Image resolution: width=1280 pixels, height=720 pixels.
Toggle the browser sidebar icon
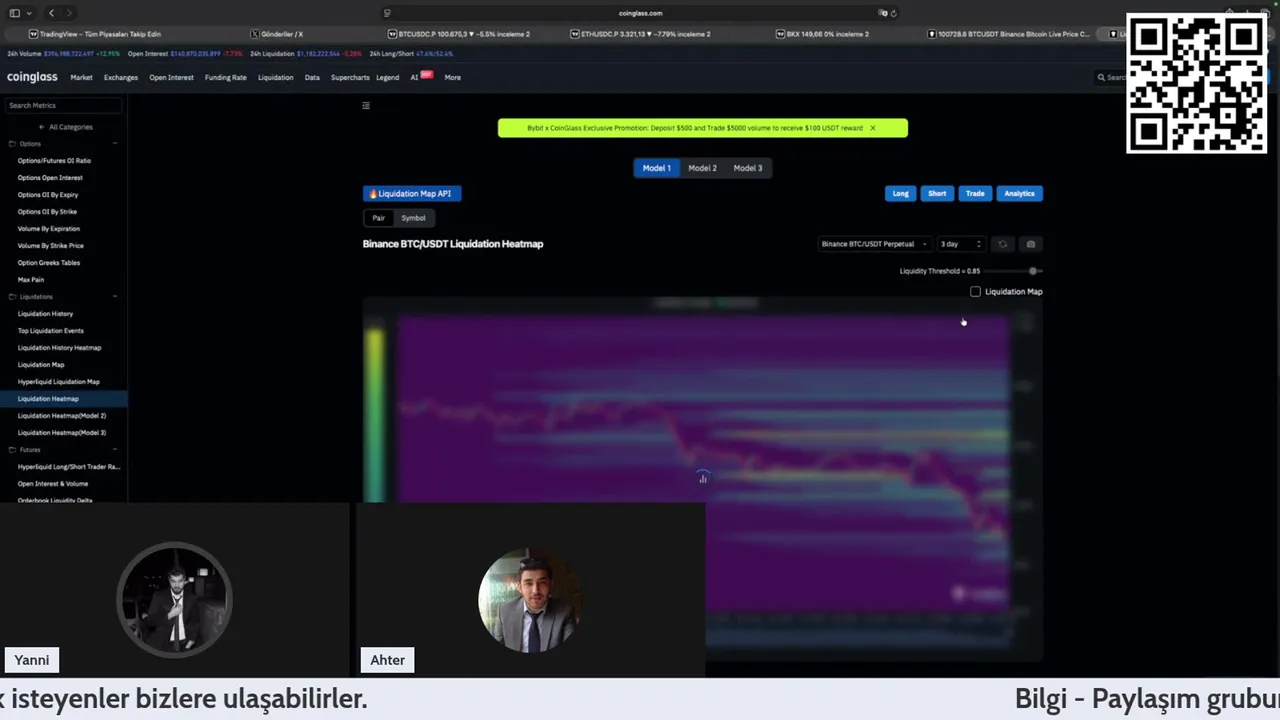(x=14, y=13)
